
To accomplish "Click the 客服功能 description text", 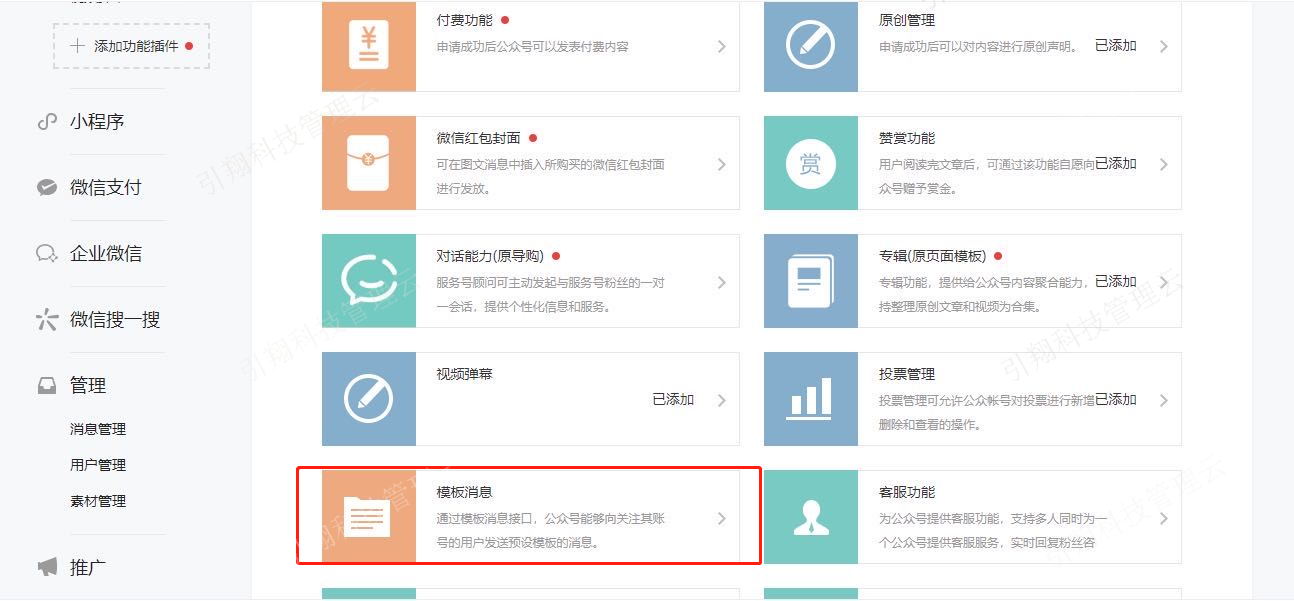I will click(x=993, y=531).
